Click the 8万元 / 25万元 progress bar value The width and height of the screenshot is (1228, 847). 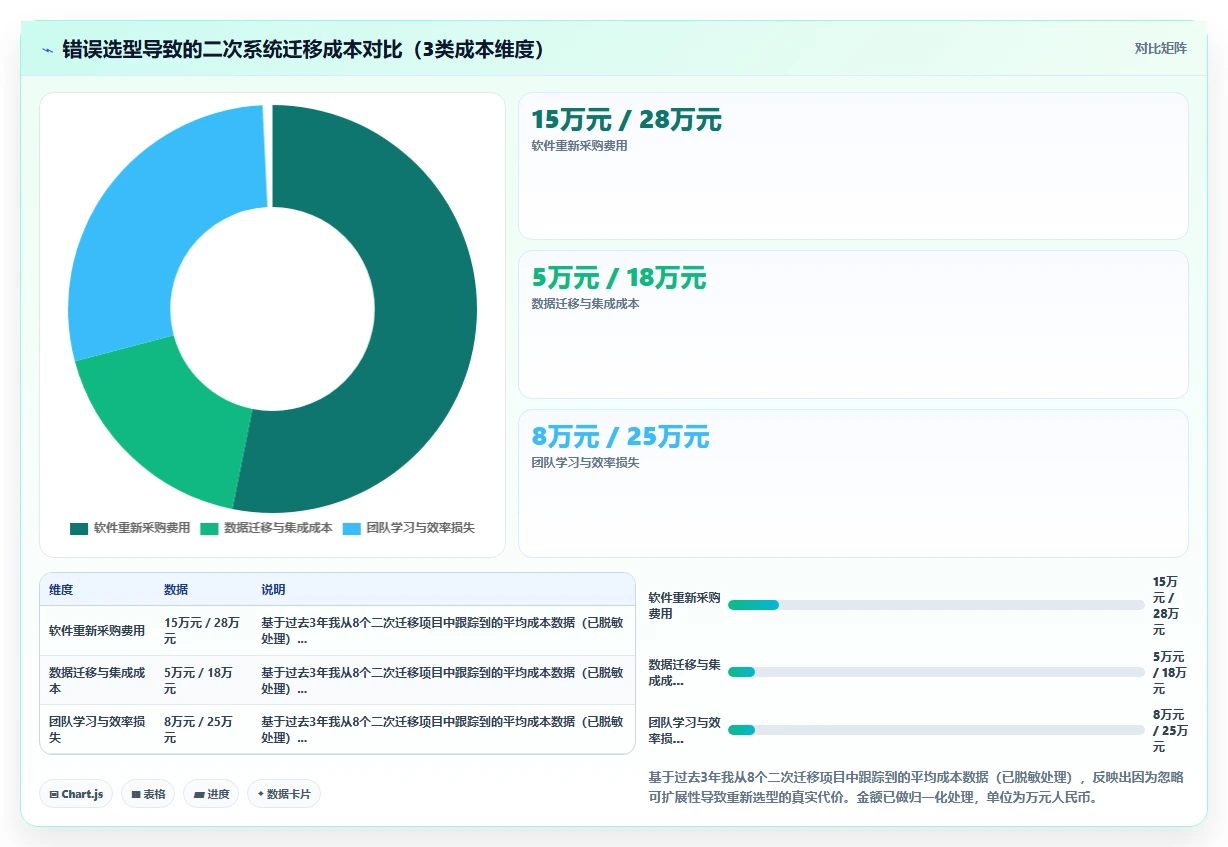point(1170,730)
